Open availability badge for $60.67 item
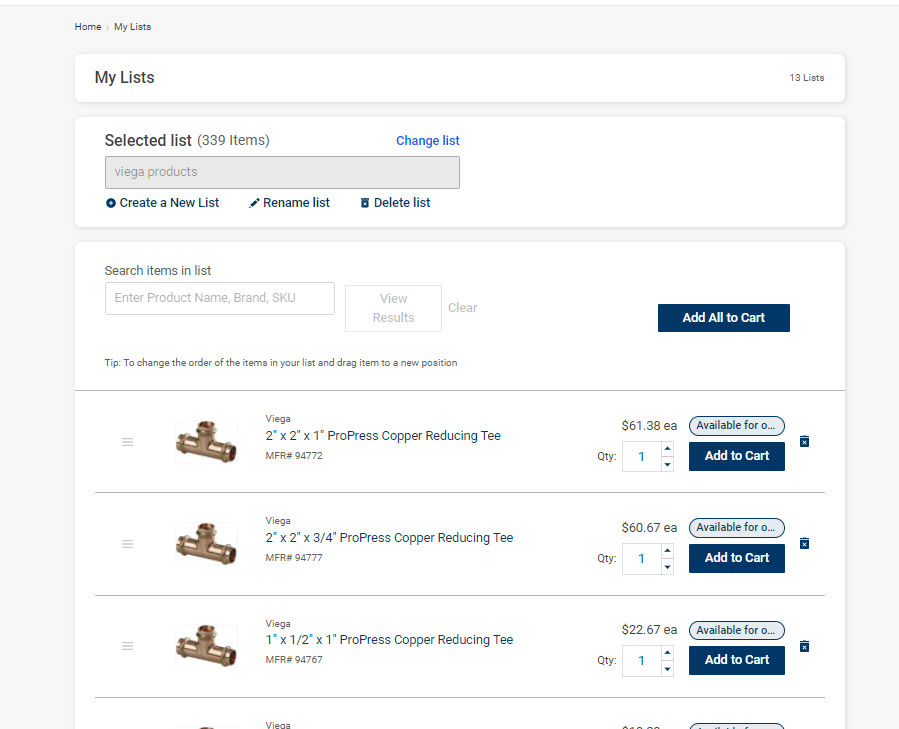899x729 pixels. pyautogui.click(x=737, y=528)
